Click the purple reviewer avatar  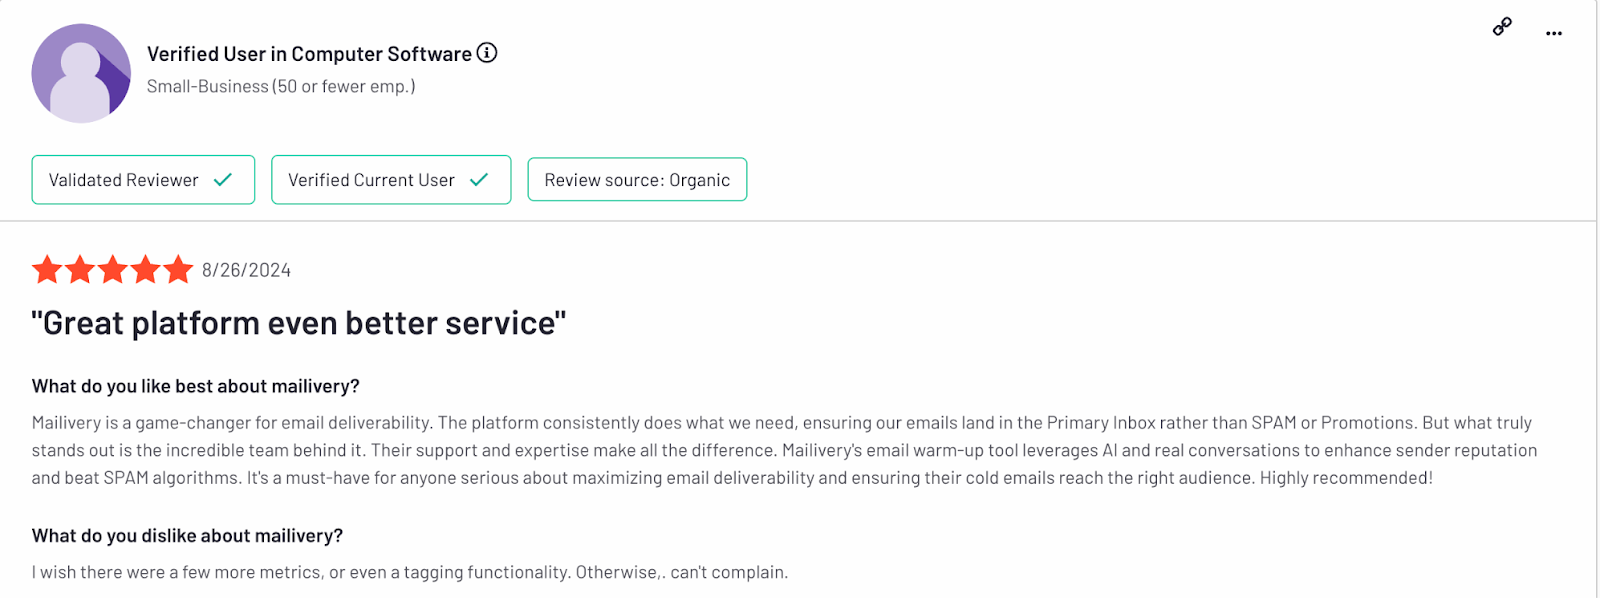[x=81, y=74]
